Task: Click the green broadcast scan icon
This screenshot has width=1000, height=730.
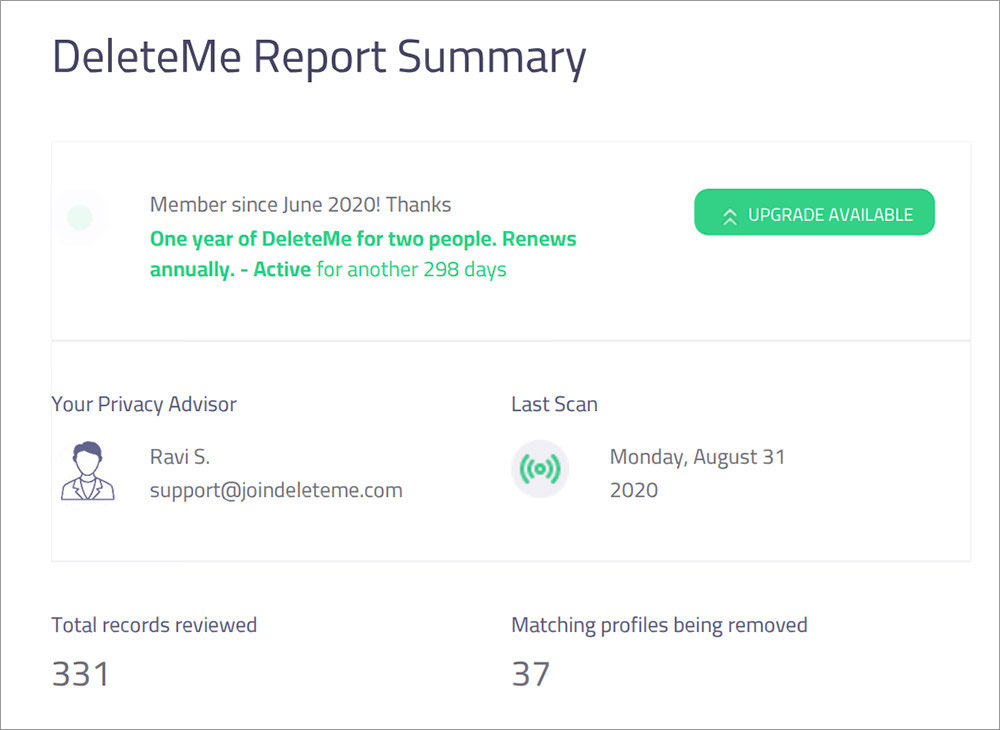Action: tap(540, 469)
